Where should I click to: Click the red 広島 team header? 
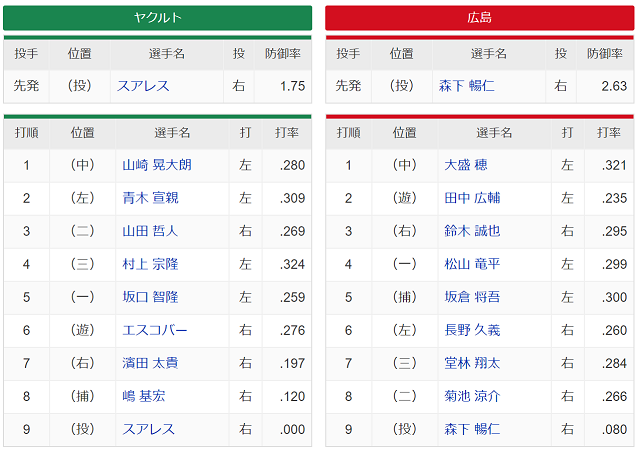(480, 18)
